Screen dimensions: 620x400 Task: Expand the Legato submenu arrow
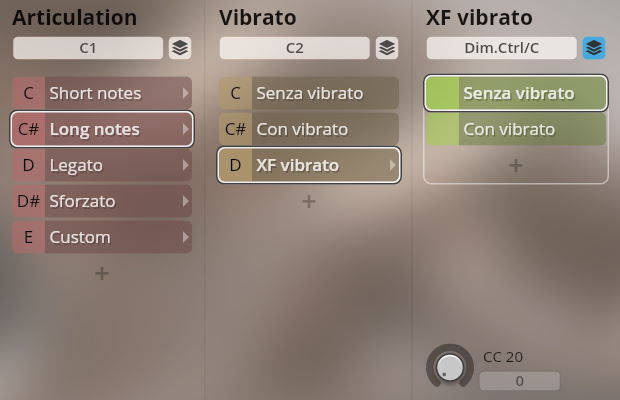pos(185,165)
